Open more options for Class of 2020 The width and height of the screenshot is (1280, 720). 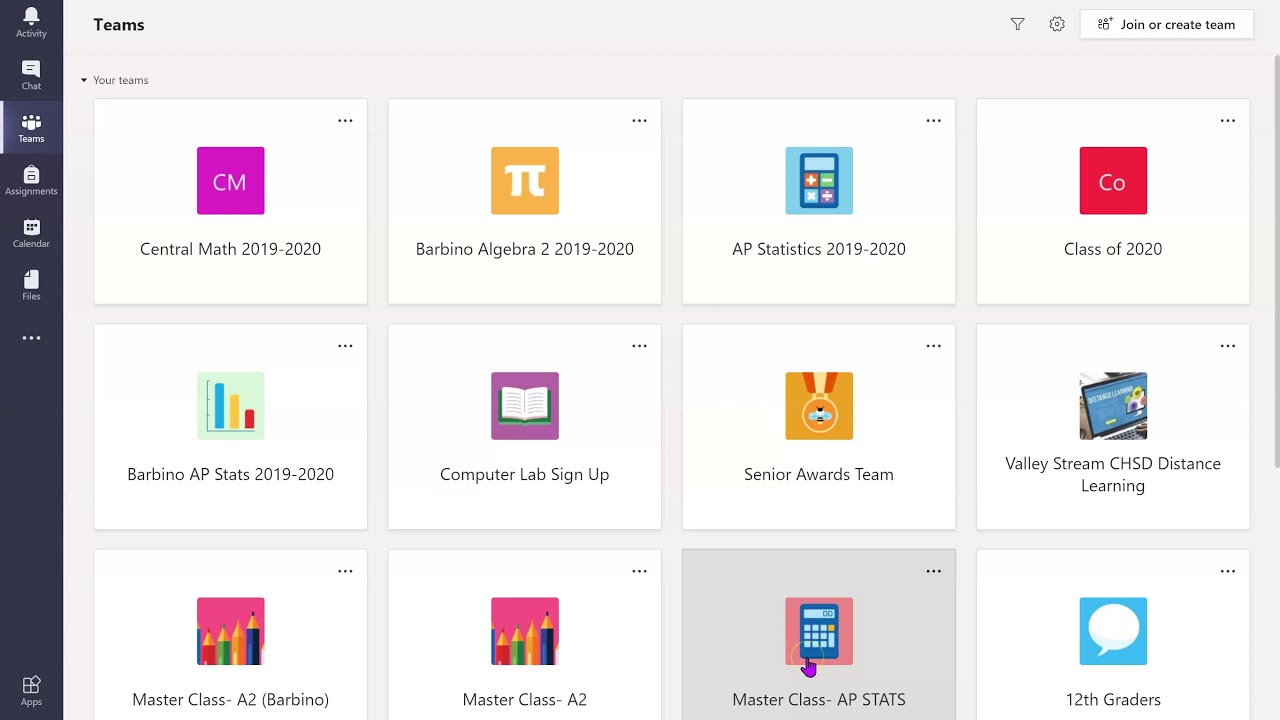[x=1227, y=121]
